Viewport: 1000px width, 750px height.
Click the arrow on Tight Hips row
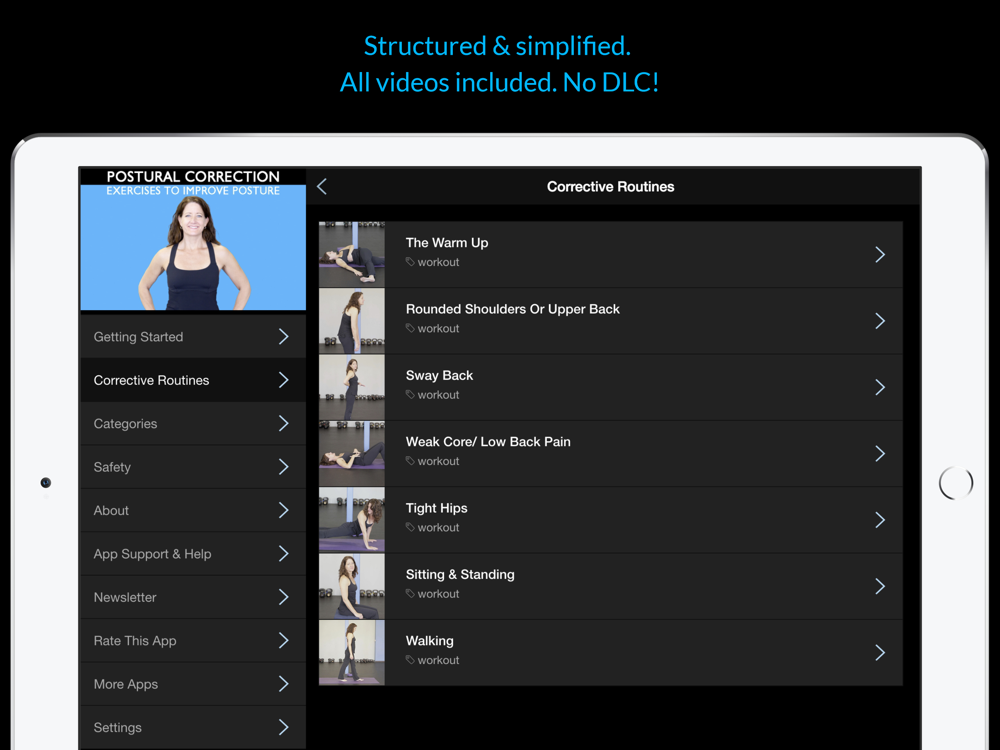point(880,520)
